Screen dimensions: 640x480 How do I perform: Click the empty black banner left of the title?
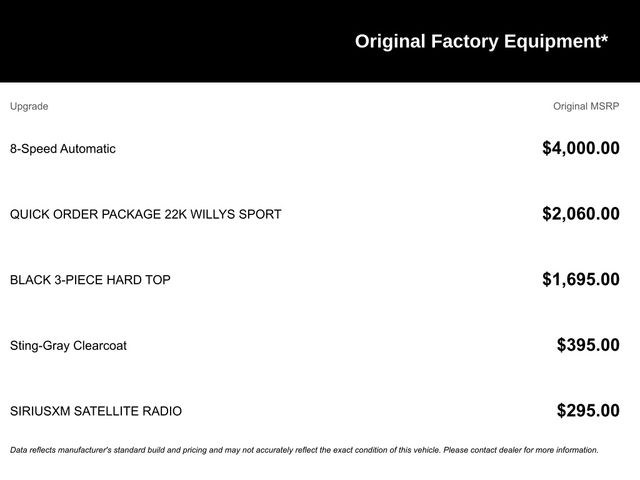click(170, 41)
